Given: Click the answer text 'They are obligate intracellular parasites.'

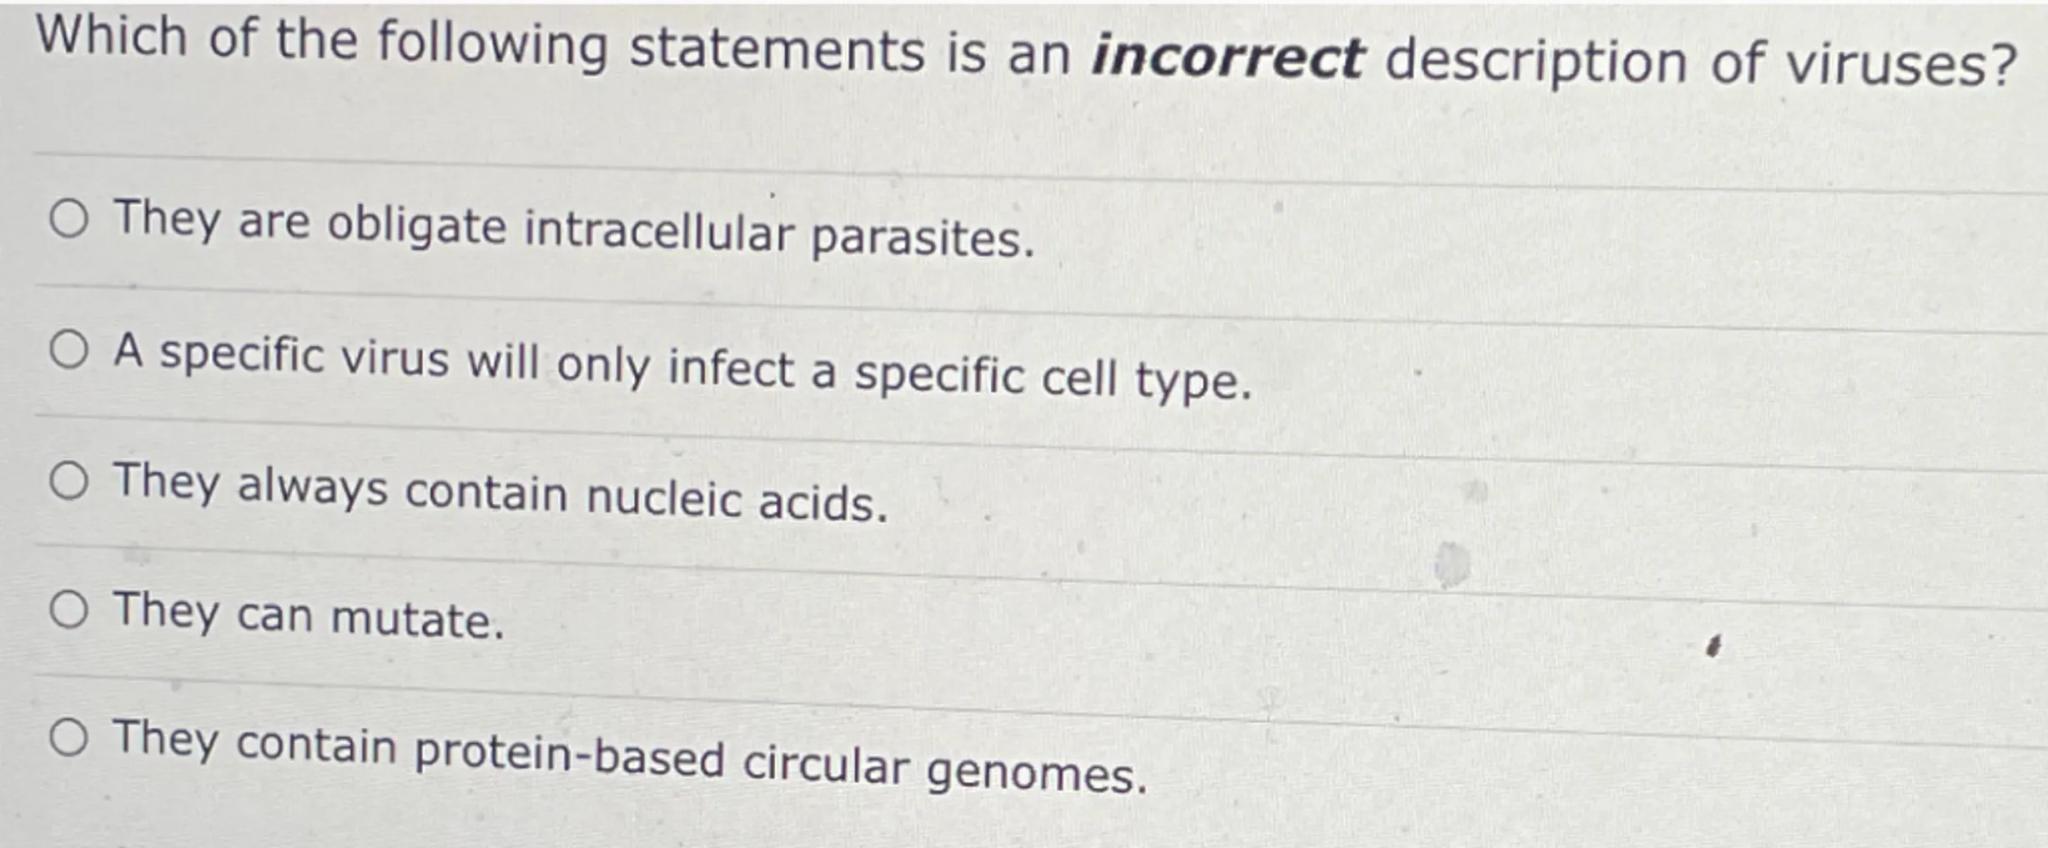Looking at the screenshot, I should [573, 230].
